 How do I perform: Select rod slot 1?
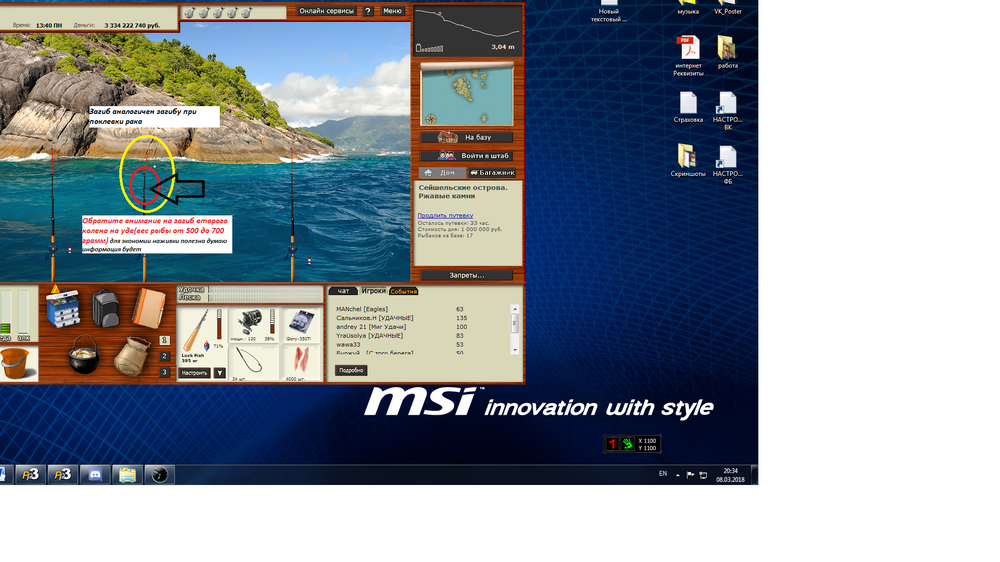(164, 340)
